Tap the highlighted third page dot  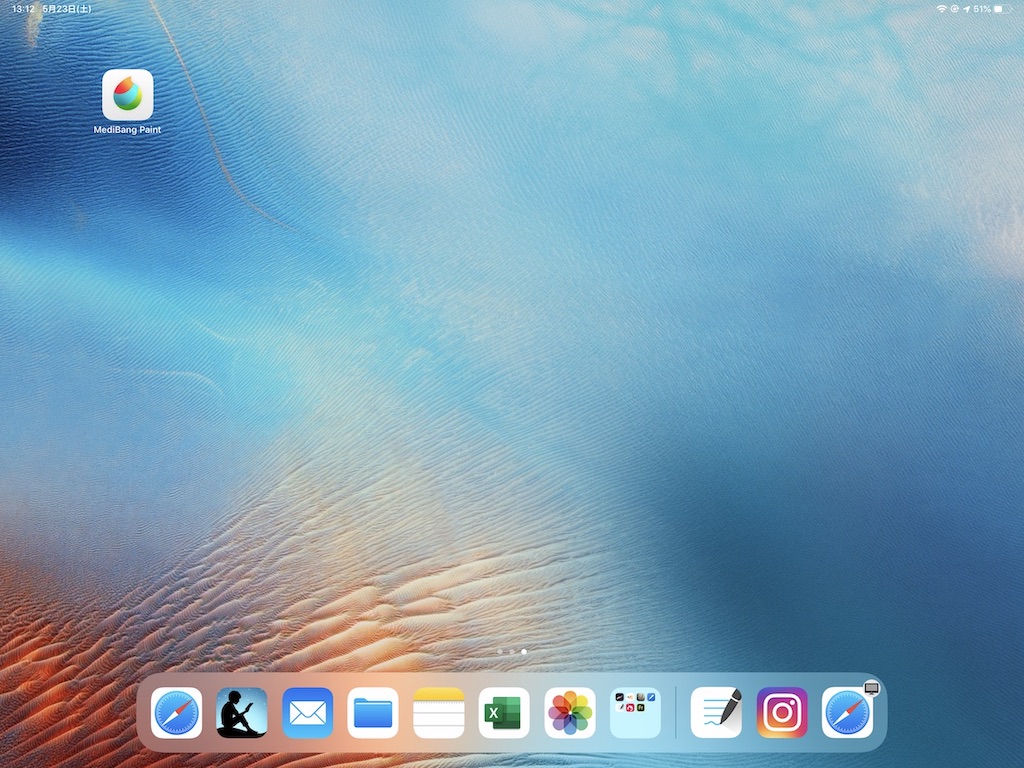click(x=524, y=651)
